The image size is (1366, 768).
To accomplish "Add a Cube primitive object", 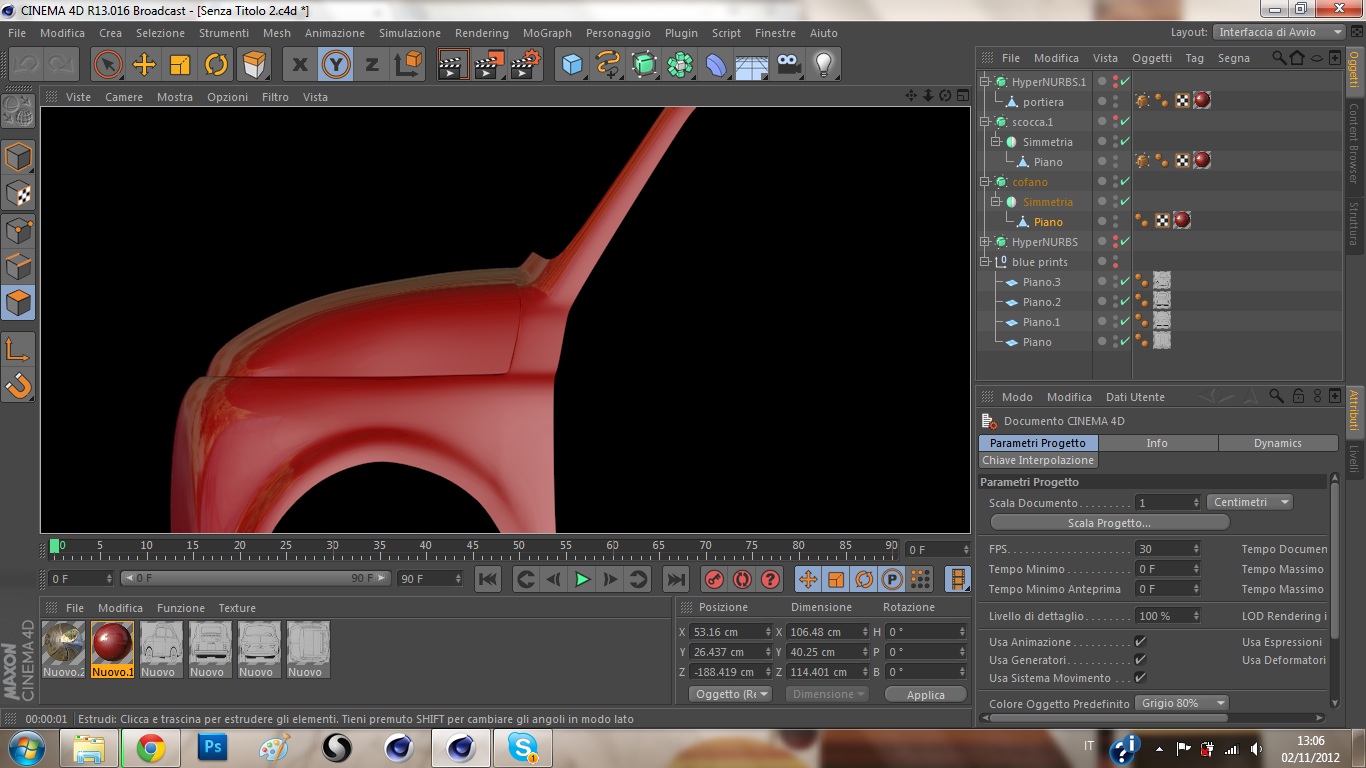I will click(x=572, y=65).
